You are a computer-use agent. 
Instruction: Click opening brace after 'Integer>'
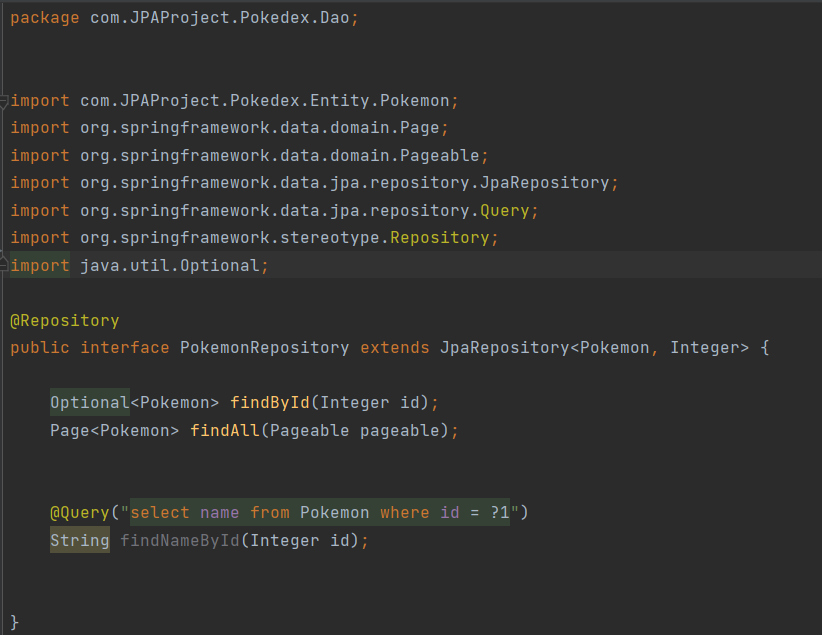765,348
